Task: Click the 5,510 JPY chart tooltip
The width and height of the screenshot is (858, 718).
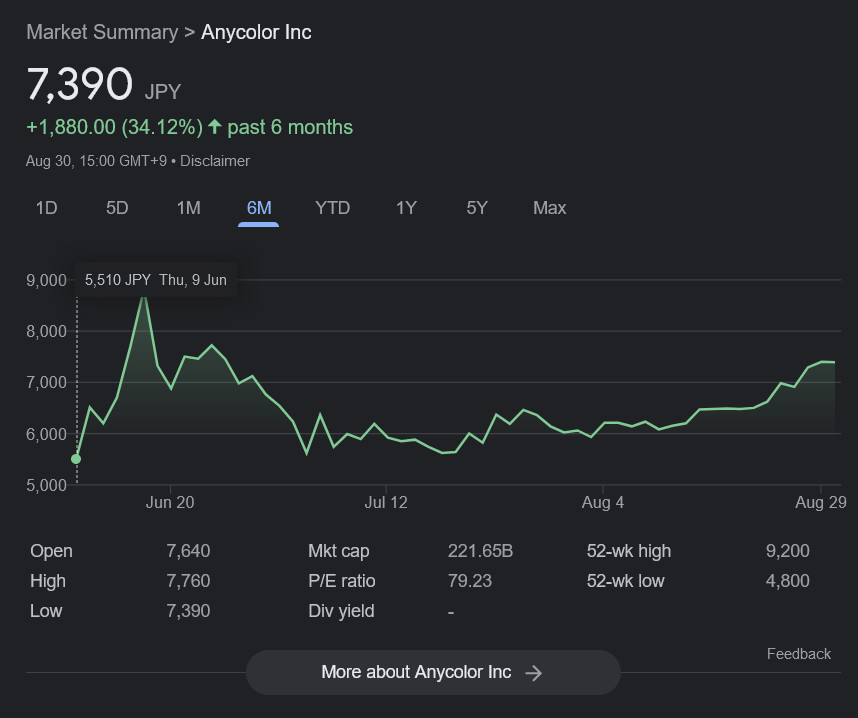Action: pos(155,280)
